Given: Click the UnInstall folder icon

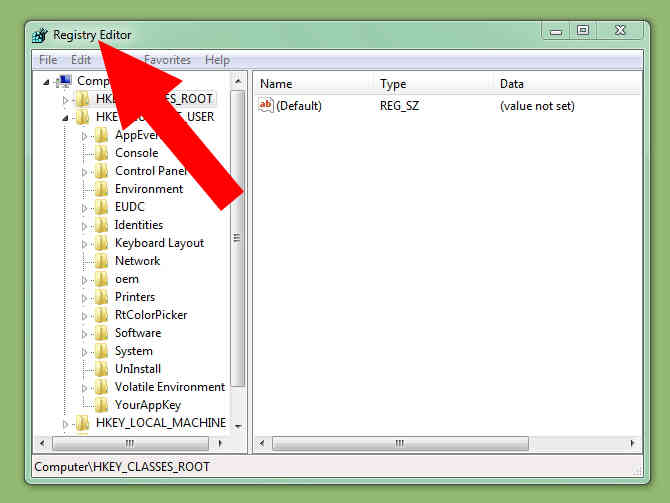Looking at the screenshot, I should [101, 369].
